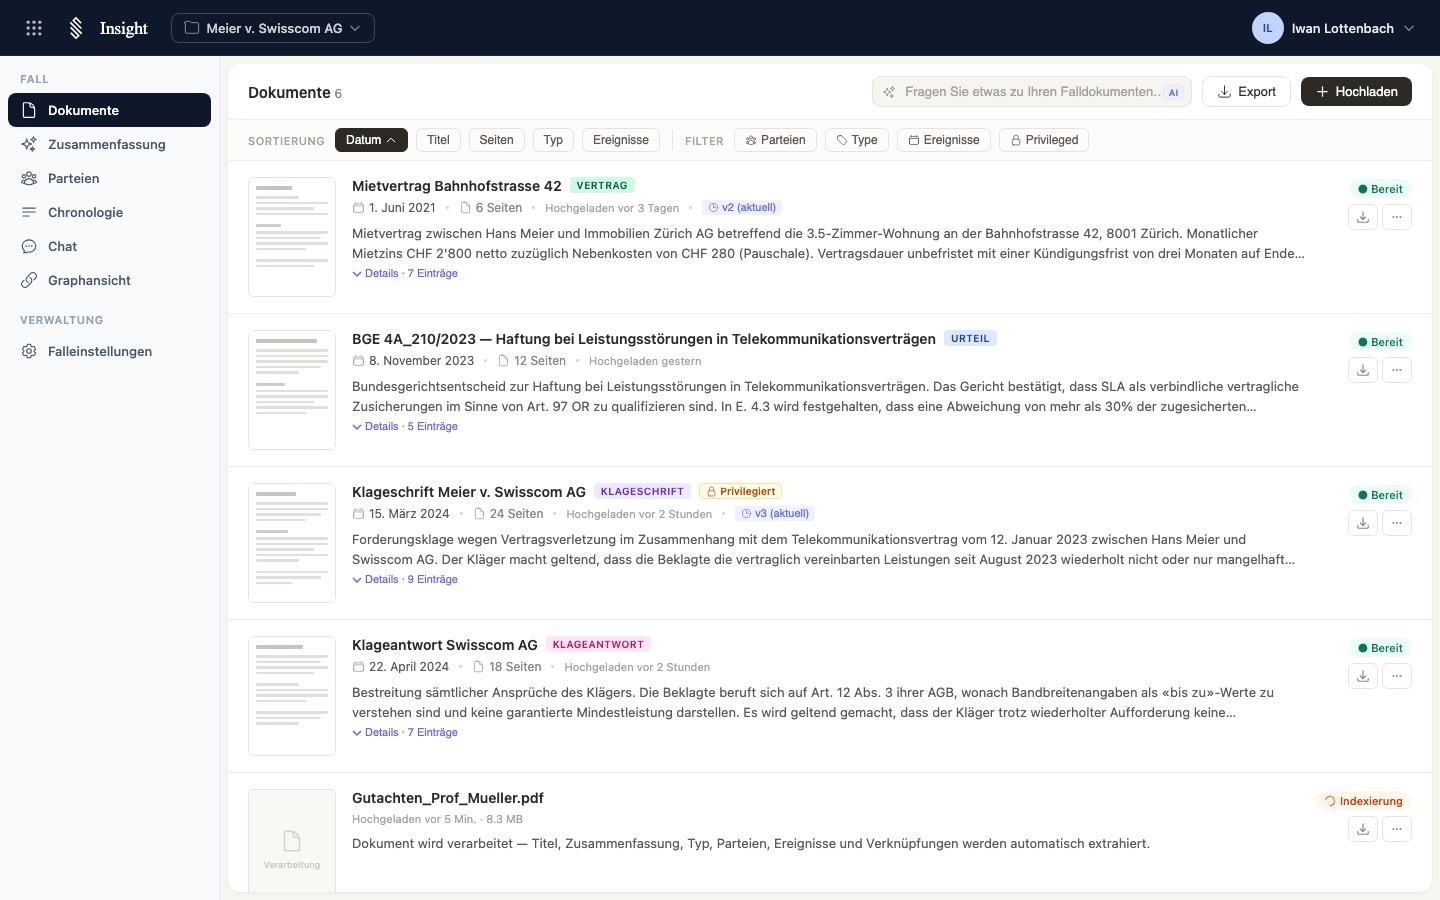1440x900 pixels.
Task: Toggle the Privileged filter
Action: (x=1044, y=140)
